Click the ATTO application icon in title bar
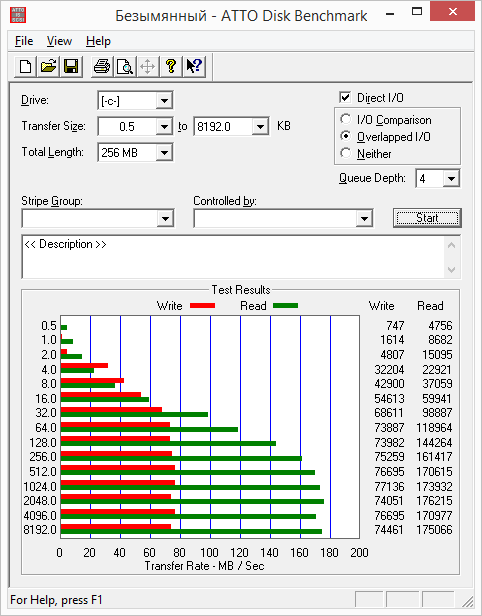Image resolution: width=482 pixels, height=616 pixels. (18, 15)
